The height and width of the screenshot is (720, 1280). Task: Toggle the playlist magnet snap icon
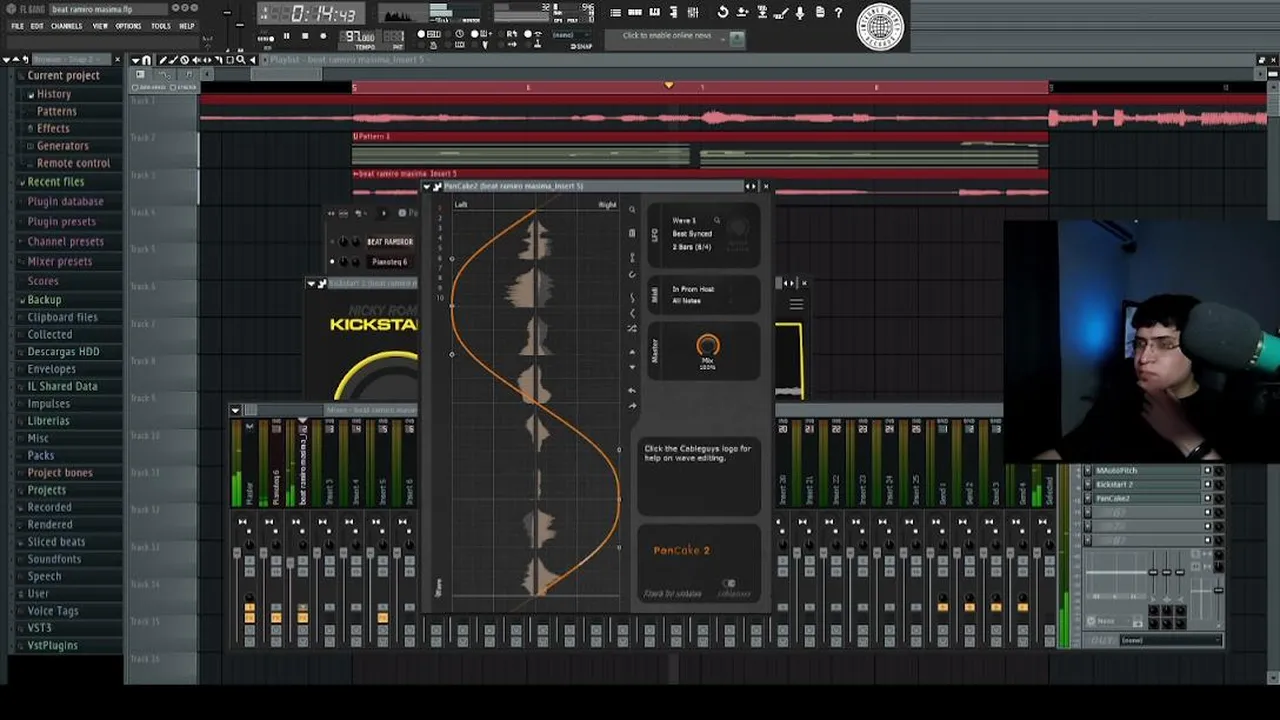click(x=146, y=60)
